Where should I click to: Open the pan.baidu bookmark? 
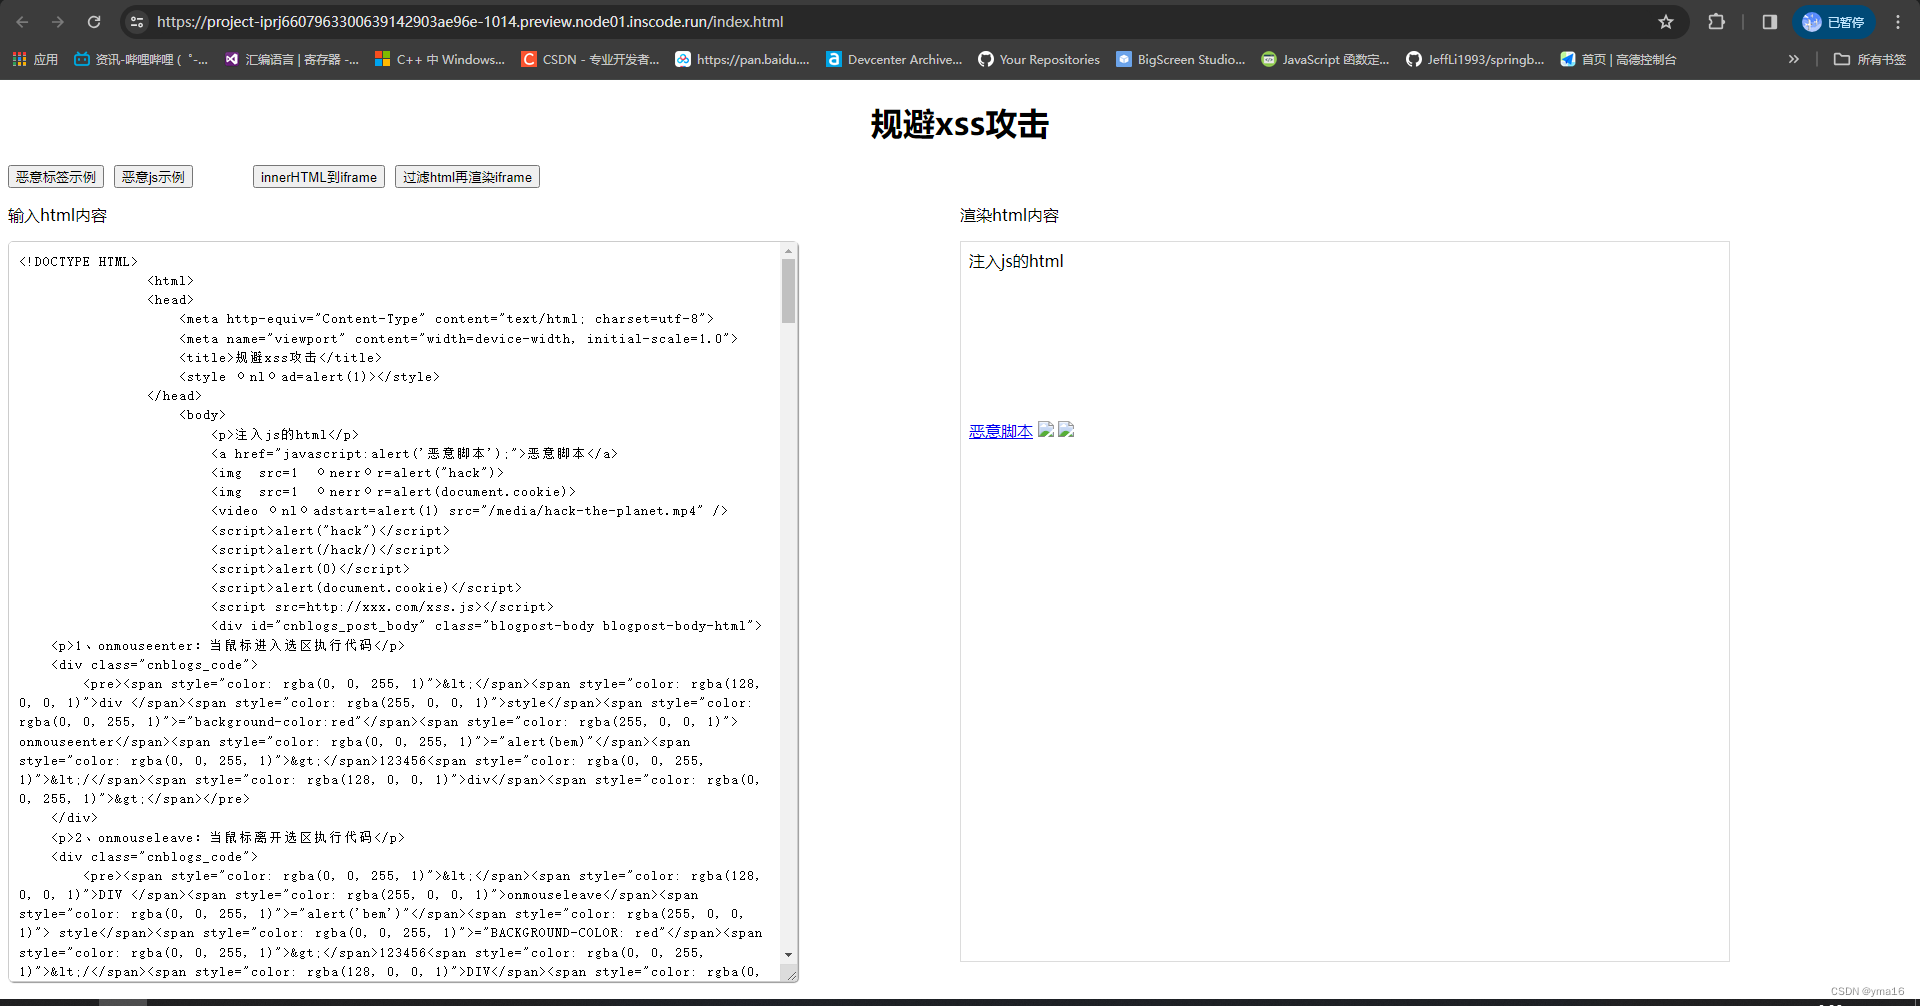coord(743,60)
